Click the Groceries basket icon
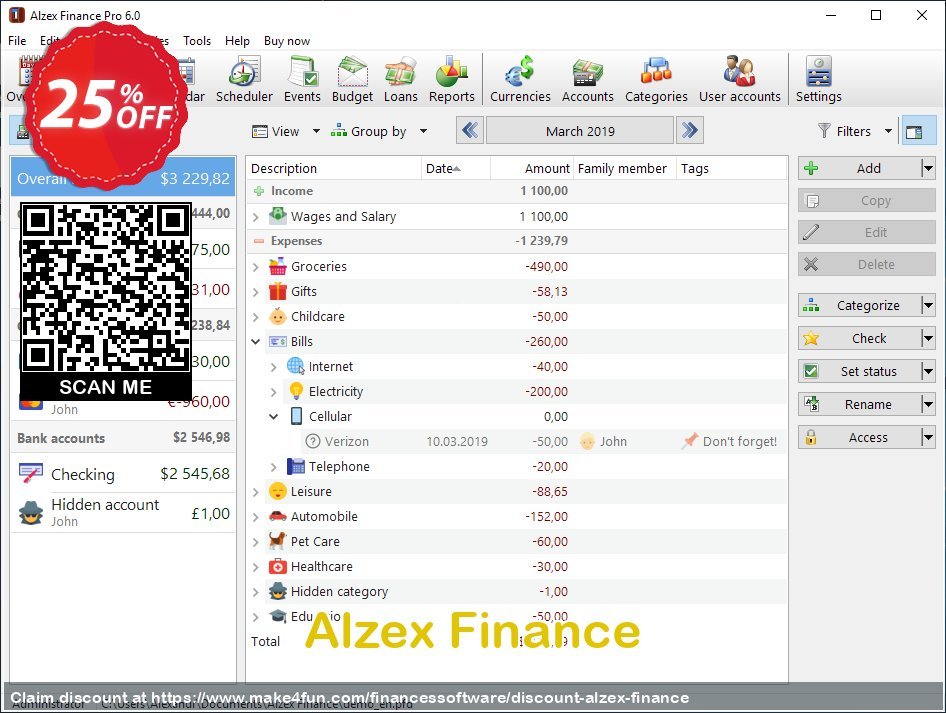946x713 pixels. [278, 266]
